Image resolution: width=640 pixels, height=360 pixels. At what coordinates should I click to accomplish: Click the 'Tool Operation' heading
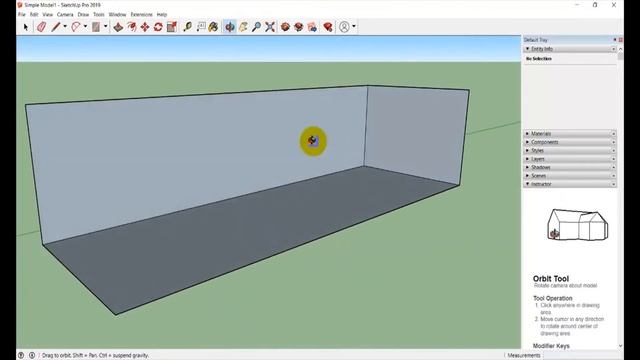click(x=553, y=298)
